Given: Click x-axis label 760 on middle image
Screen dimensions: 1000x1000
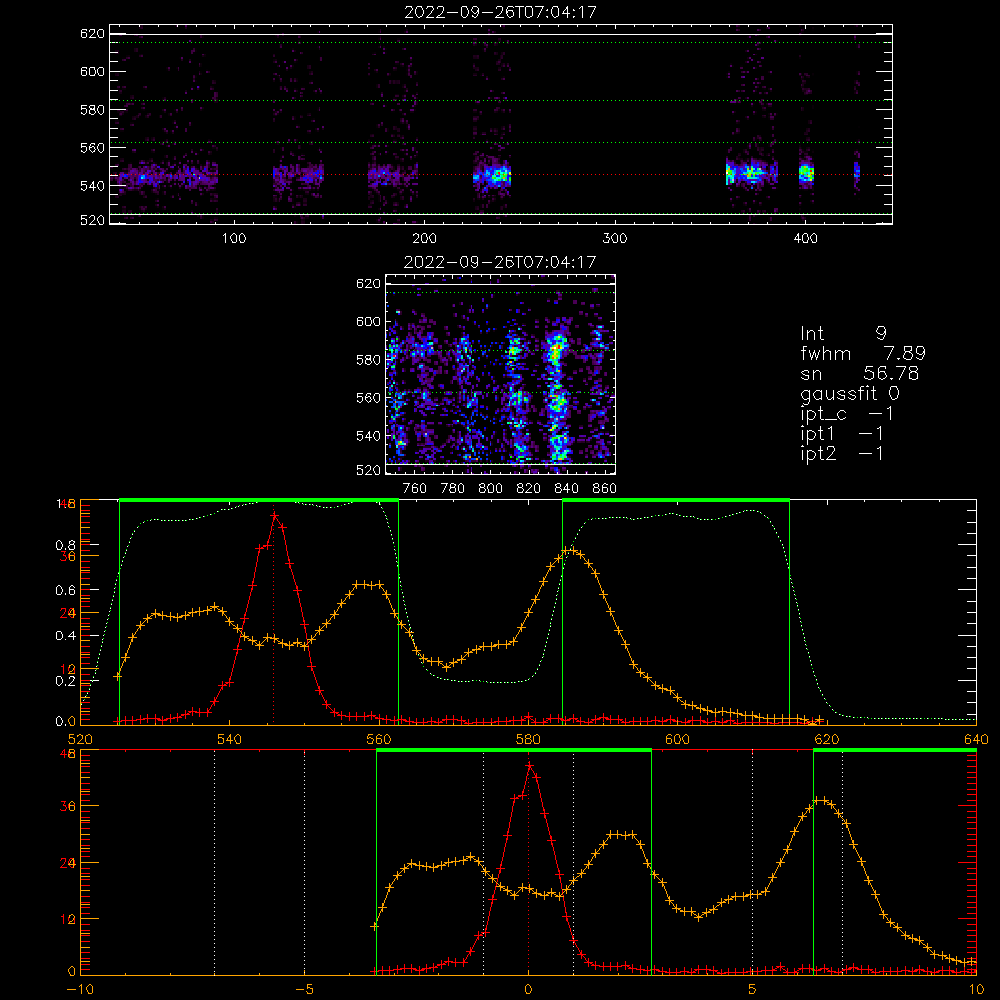Looking at the screenshot, I should tap(415, 489).
